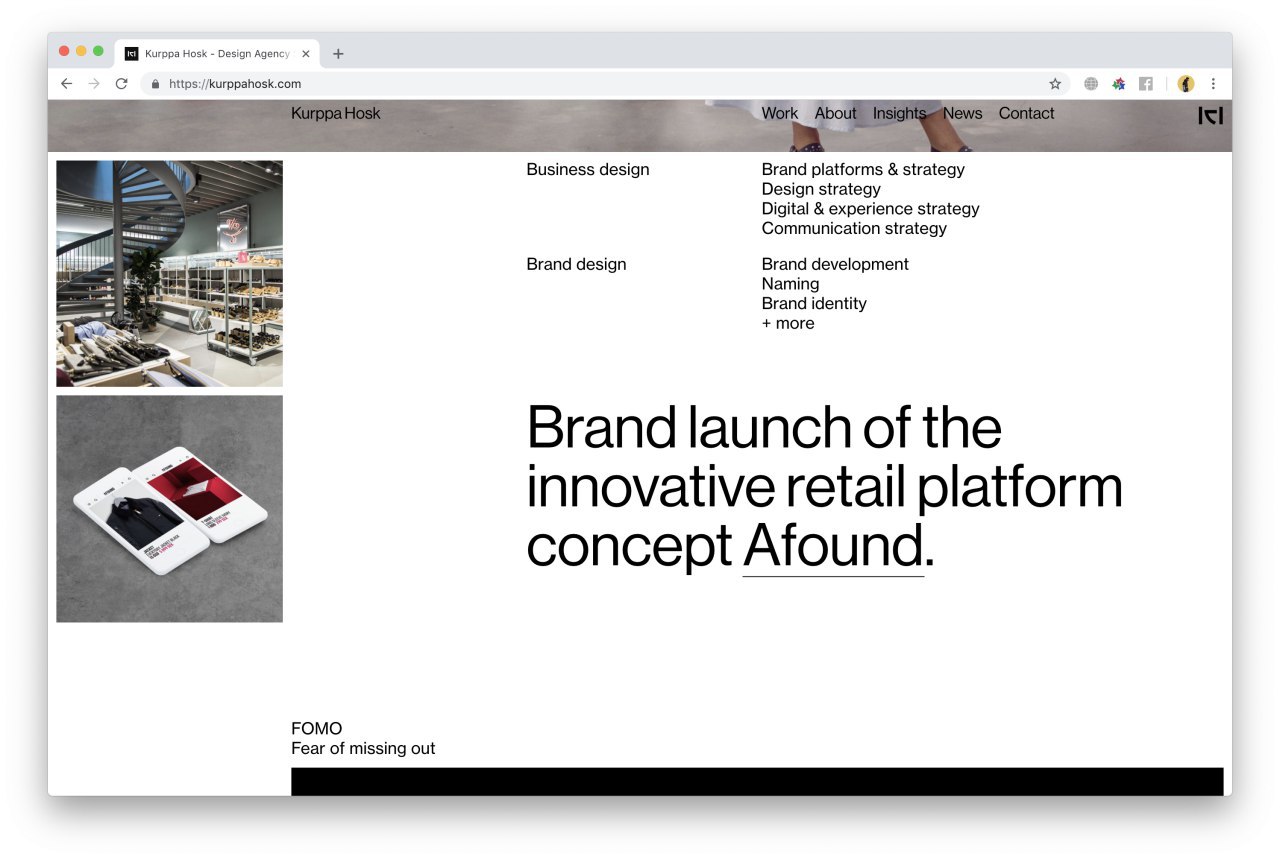This screenshot has width=1280, height=859.
Task: Click the 'Brand launch of the' headline
Action: point(764,427)
